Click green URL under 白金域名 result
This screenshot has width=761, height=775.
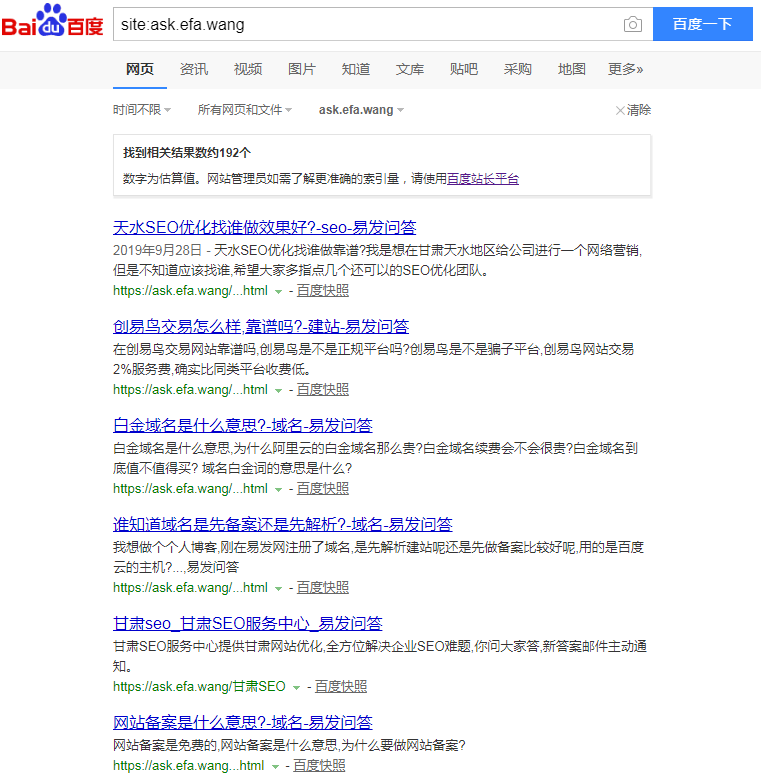pos(190,488)
